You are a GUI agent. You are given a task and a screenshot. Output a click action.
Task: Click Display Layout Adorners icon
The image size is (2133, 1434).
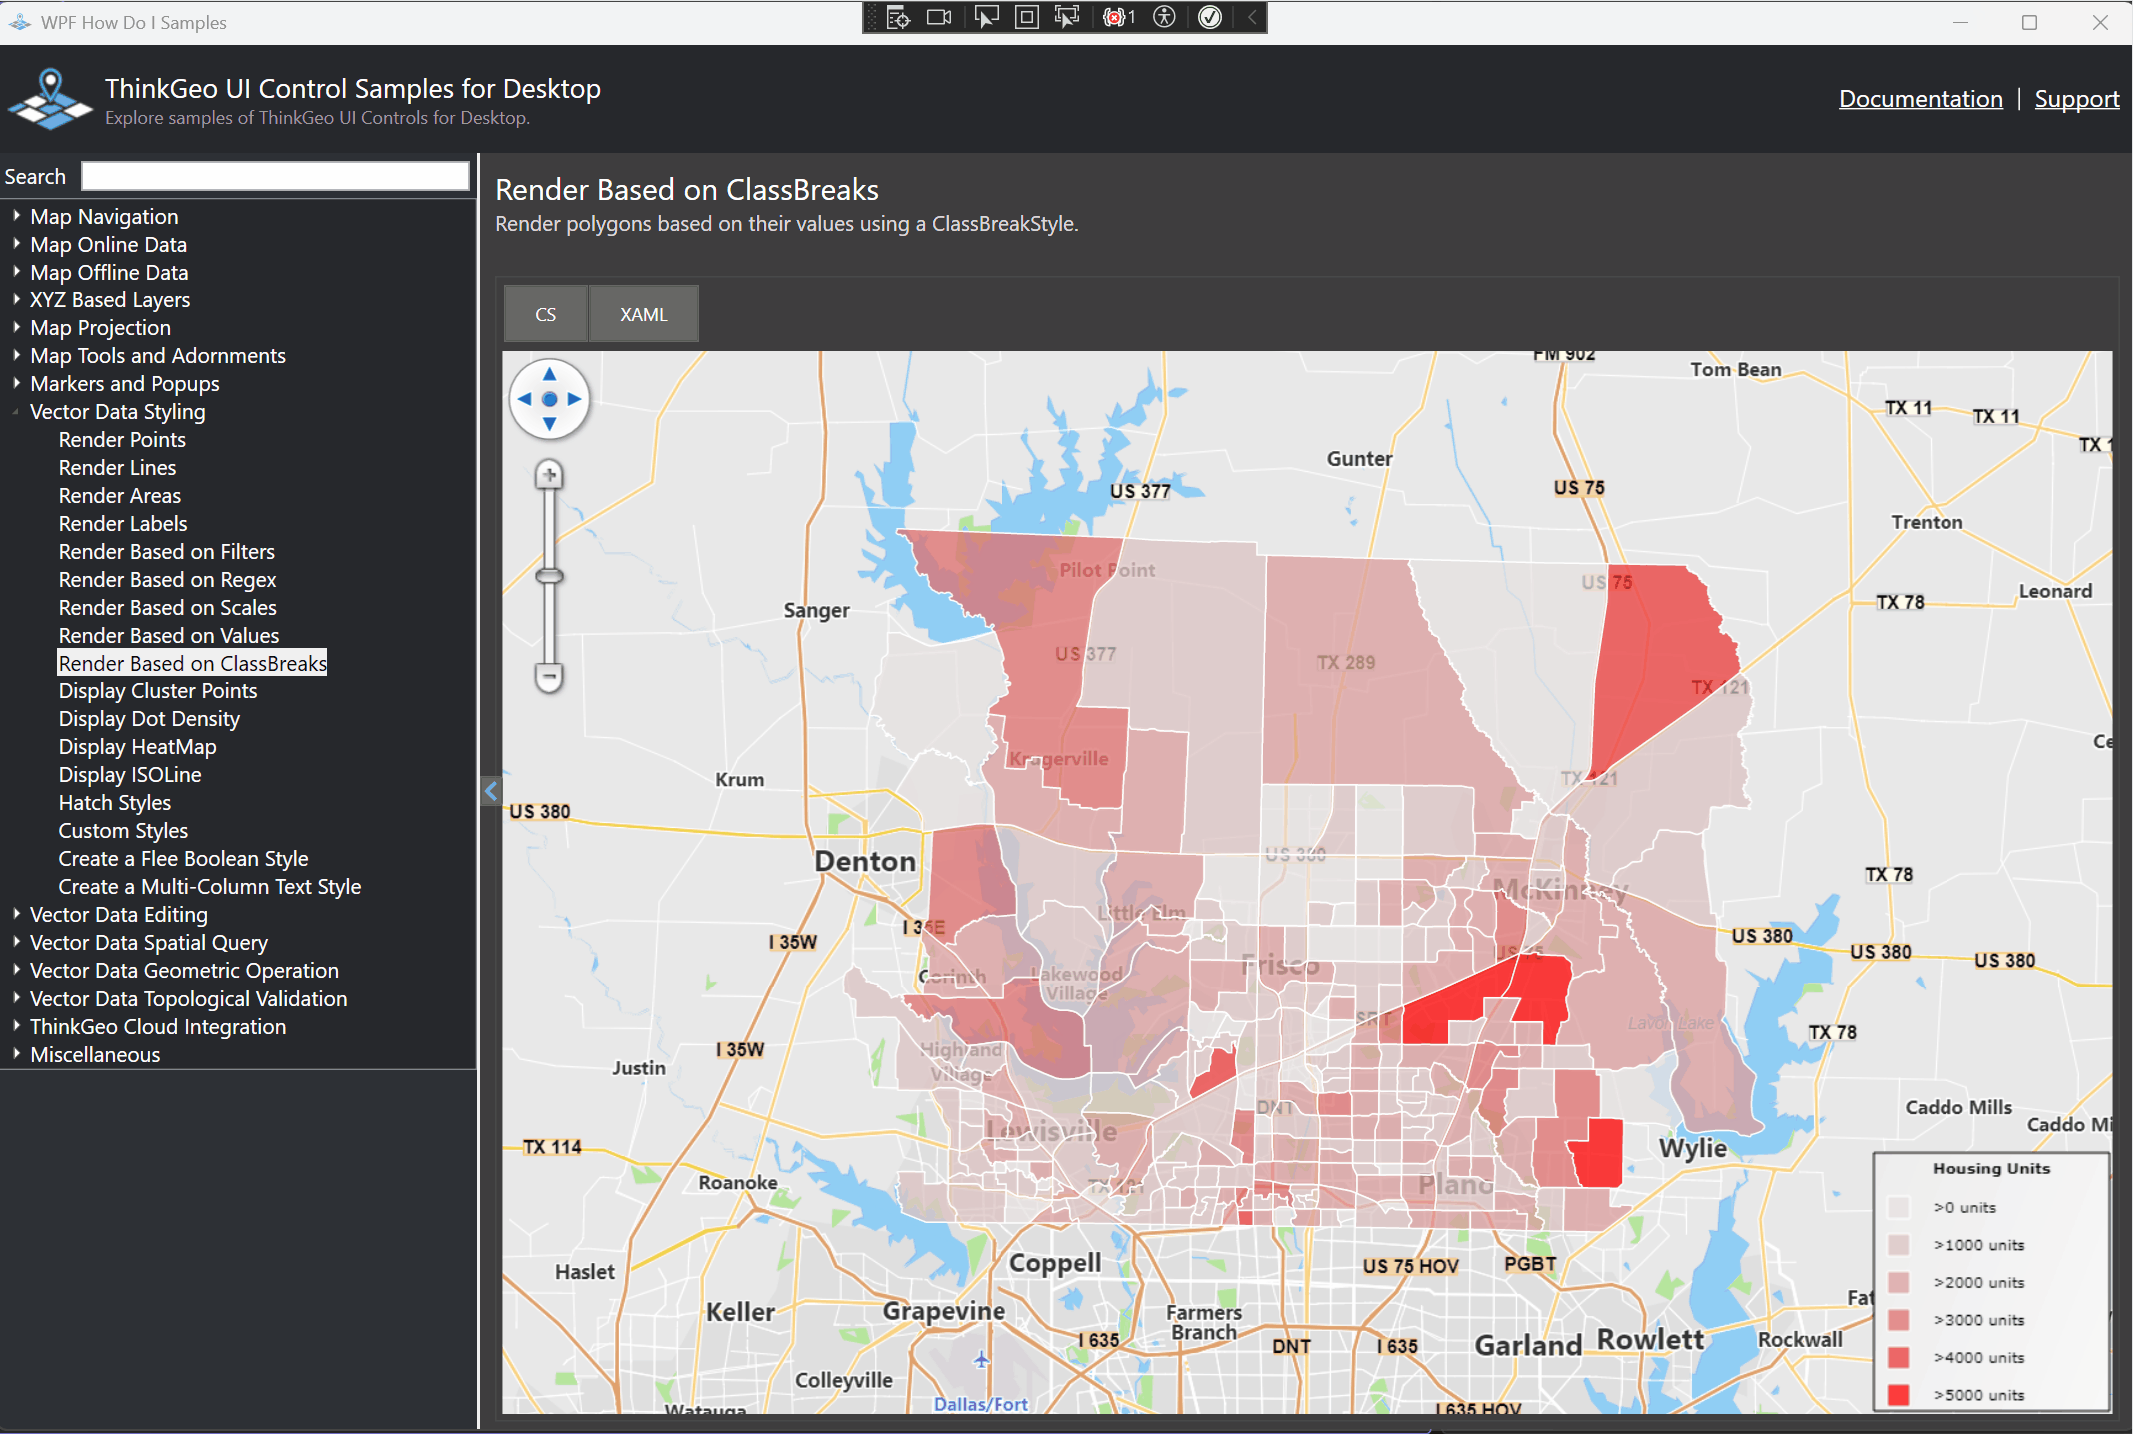(x=1026, y=17)
